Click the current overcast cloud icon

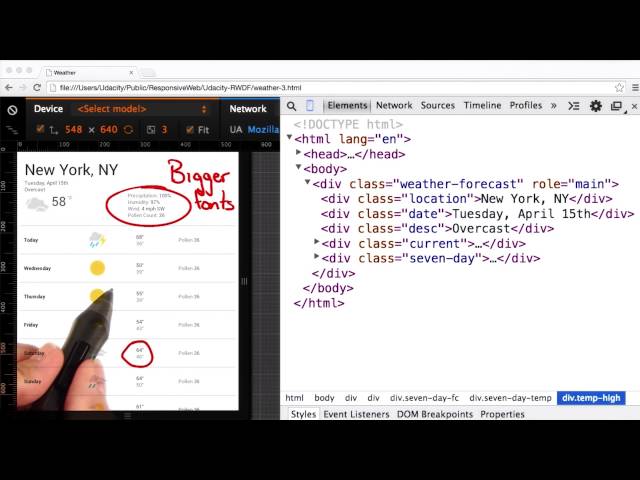tap(37, 204)
